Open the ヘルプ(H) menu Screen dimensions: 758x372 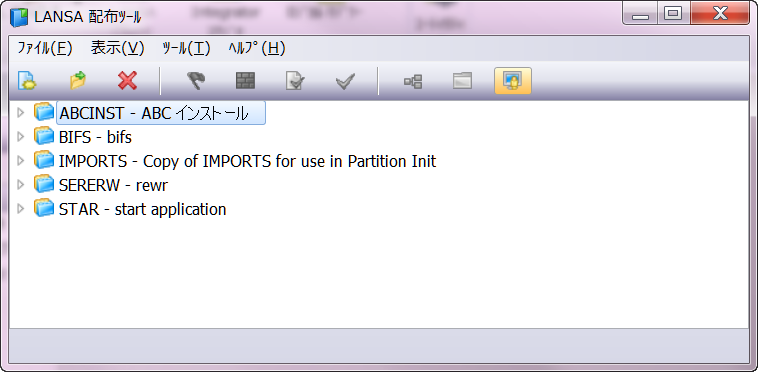pyautogui.click(x=256, y=48)
